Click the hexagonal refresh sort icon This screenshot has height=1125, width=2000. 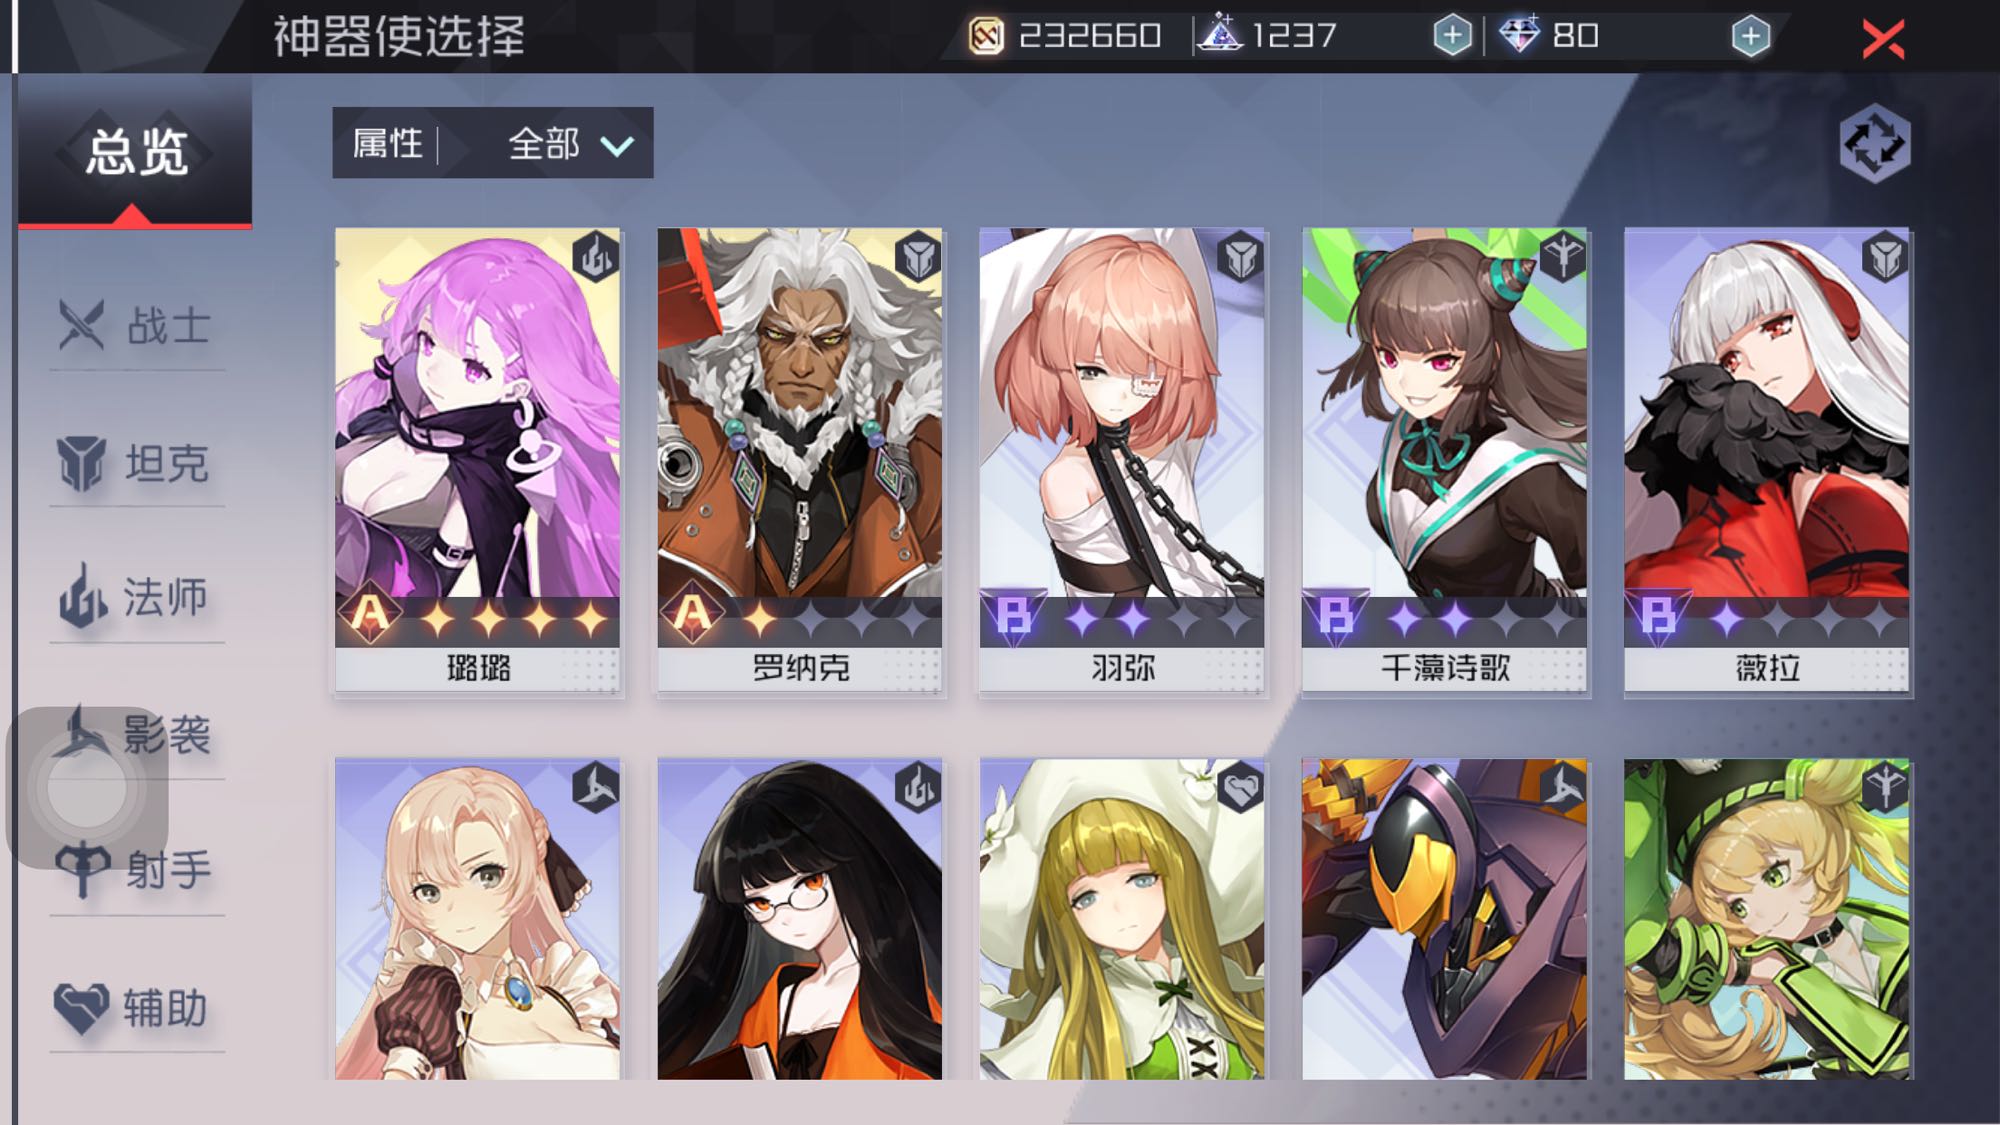(1875, 145)
